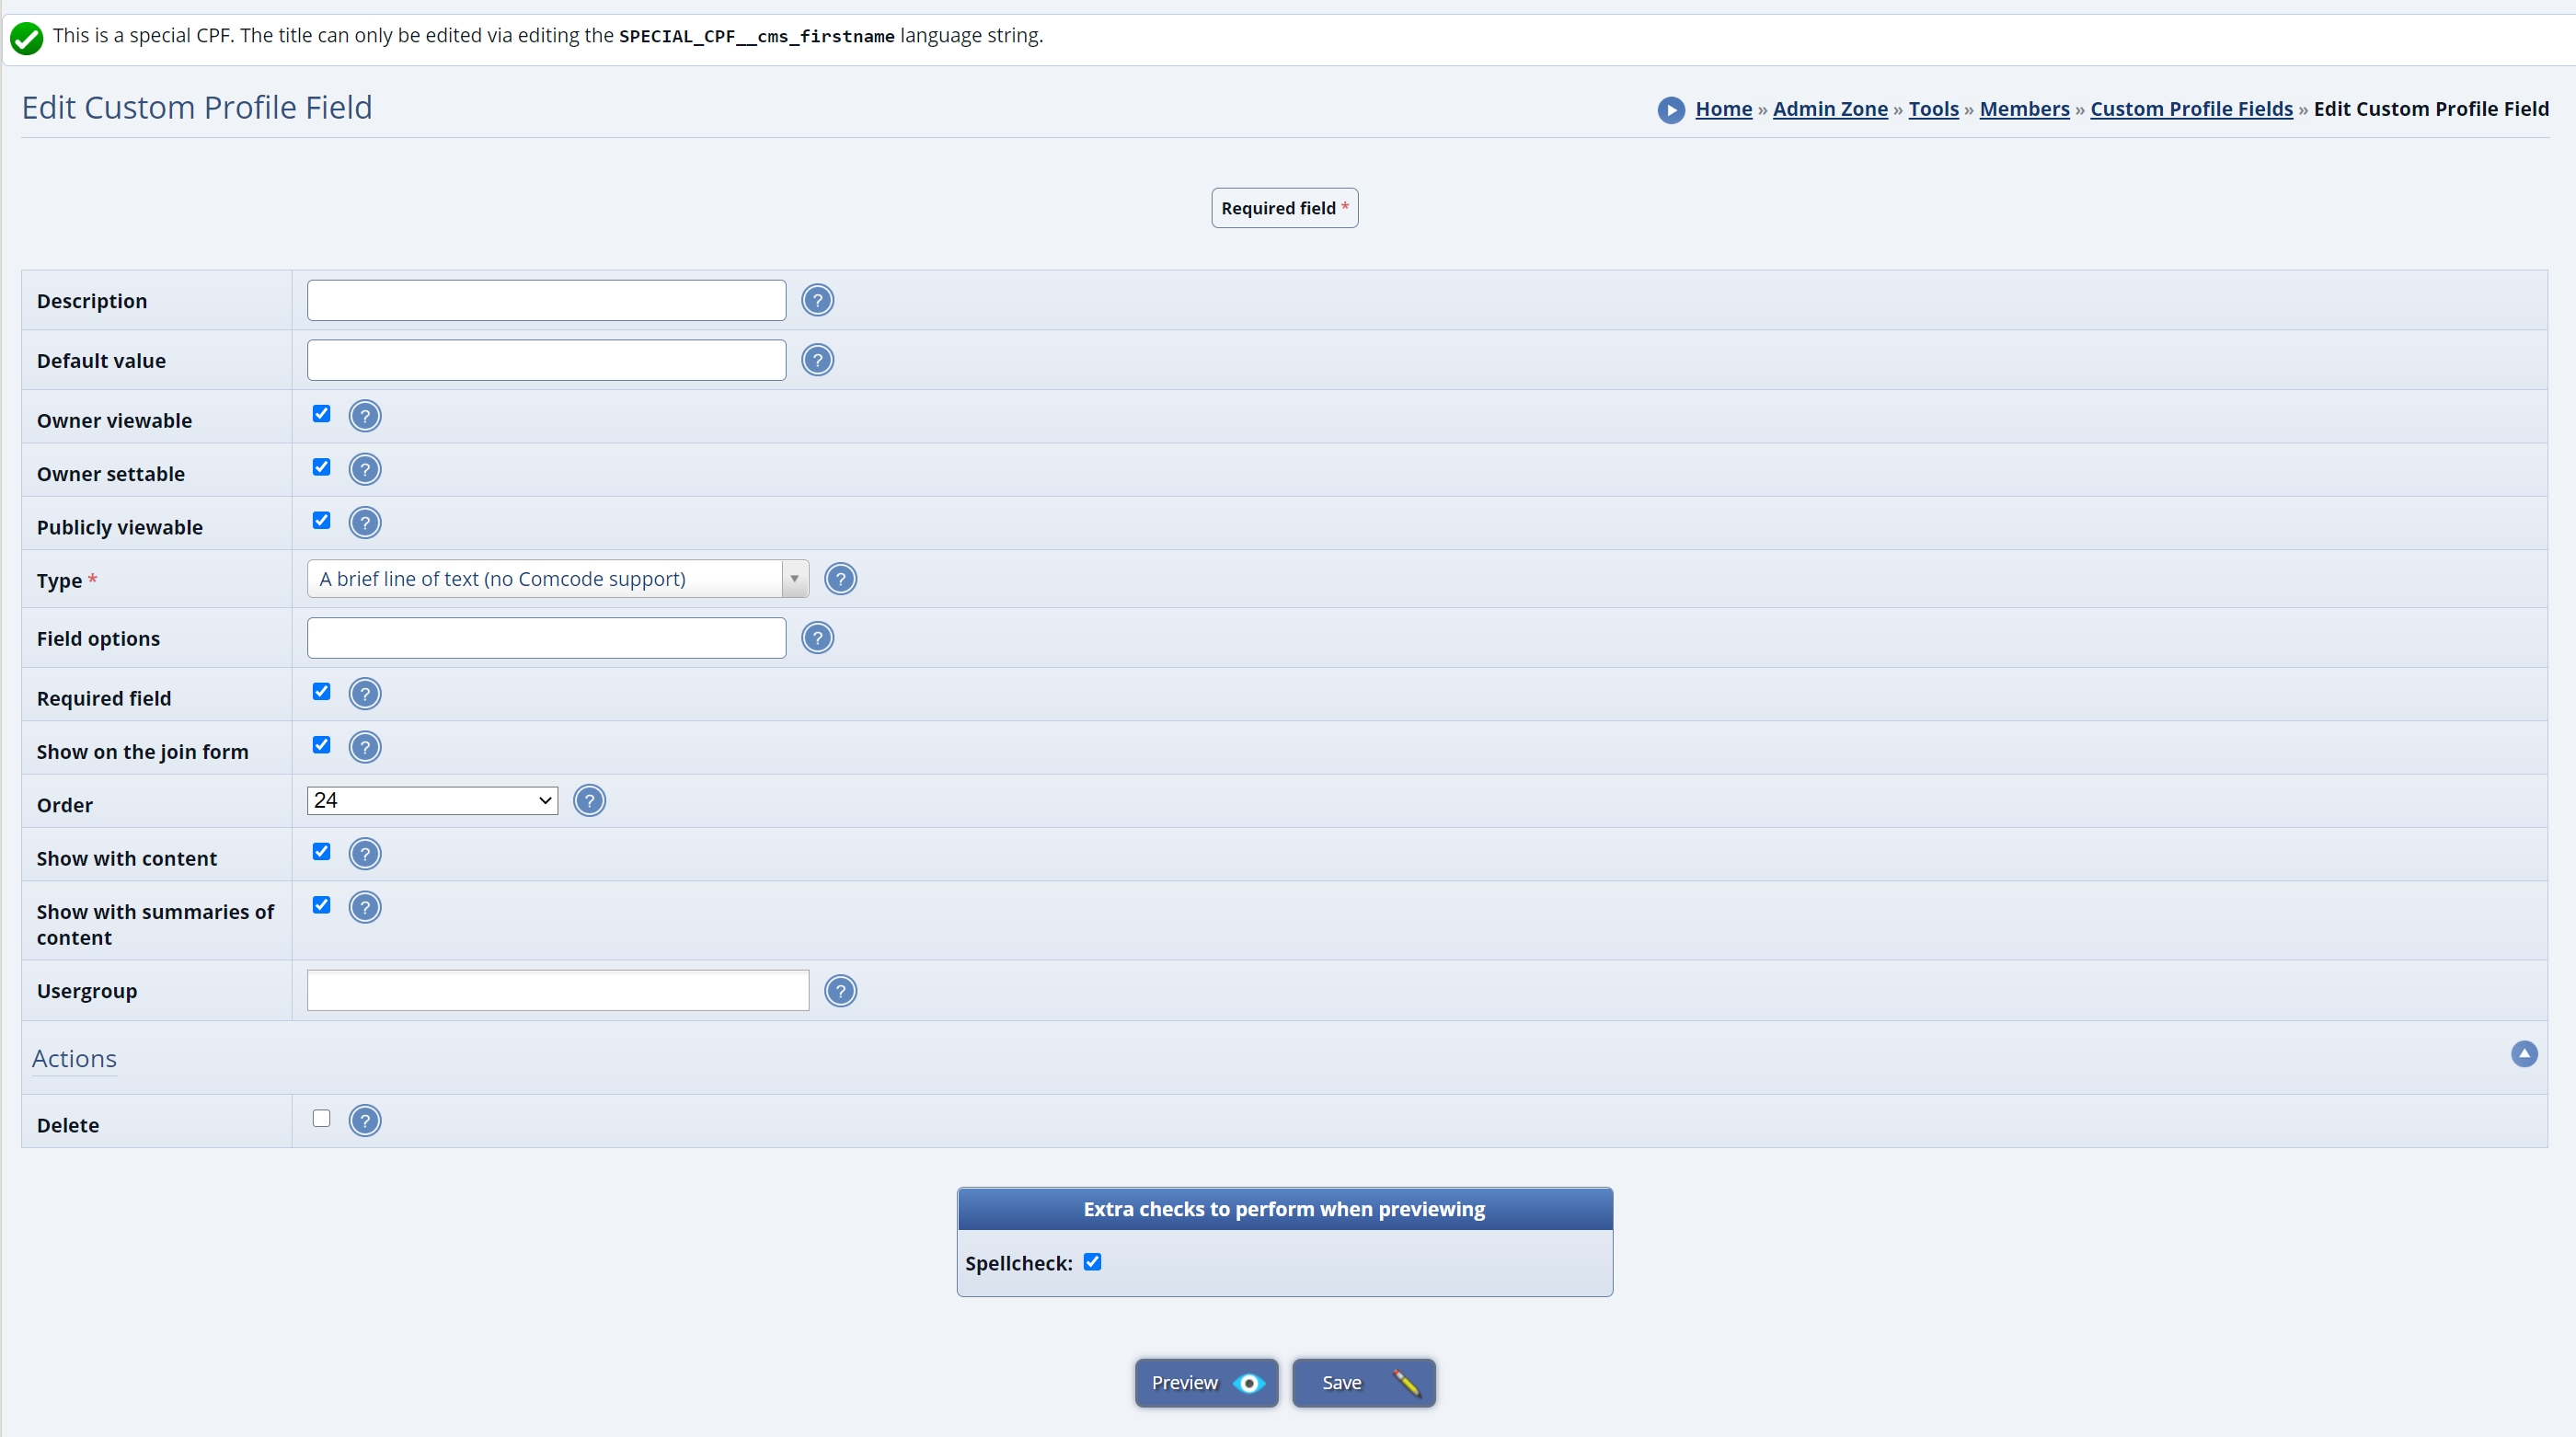Click help icon next to Order dropdown
2576x1437 pixels.
(589, 801)
